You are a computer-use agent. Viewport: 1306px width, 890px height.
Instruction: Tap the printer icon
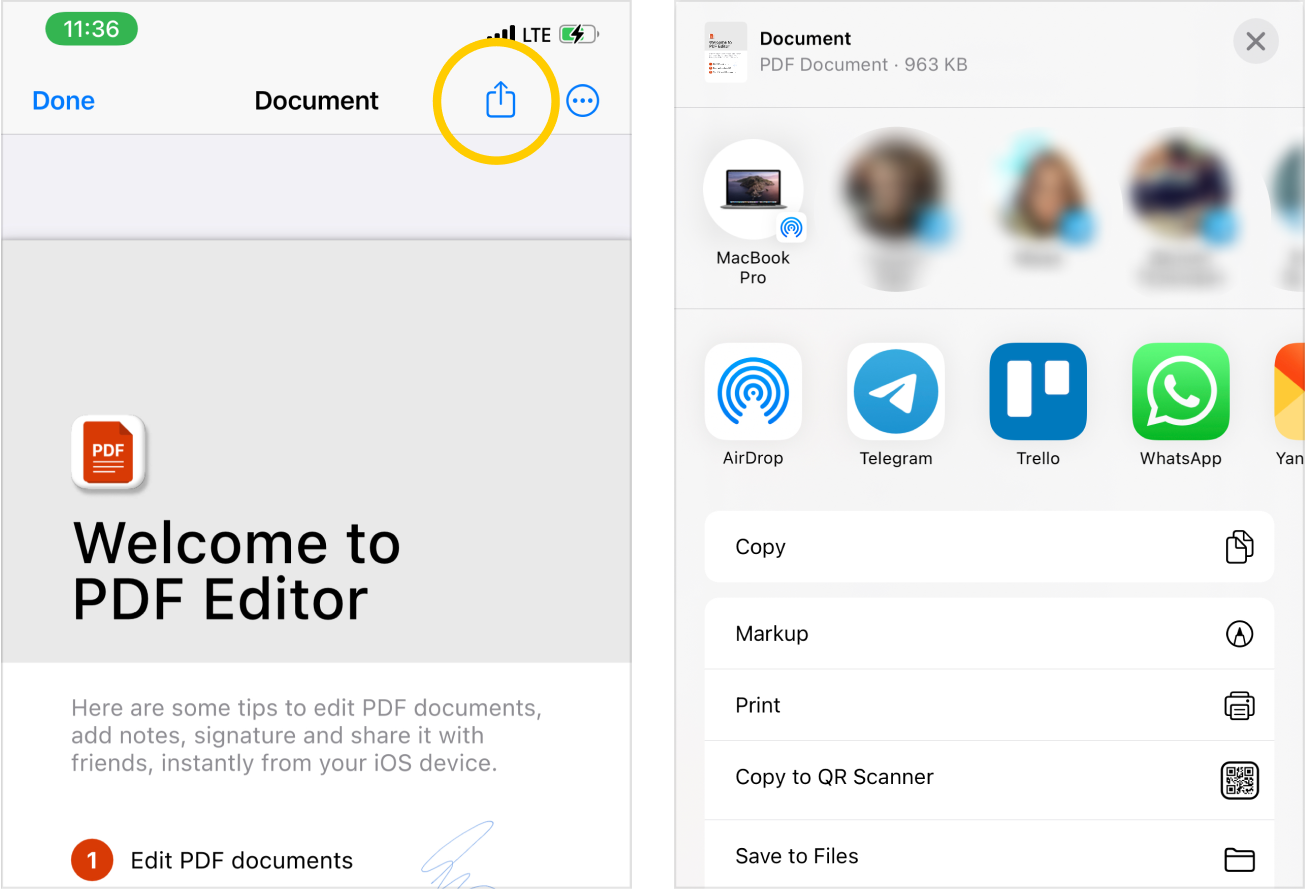pos(1239,706)
